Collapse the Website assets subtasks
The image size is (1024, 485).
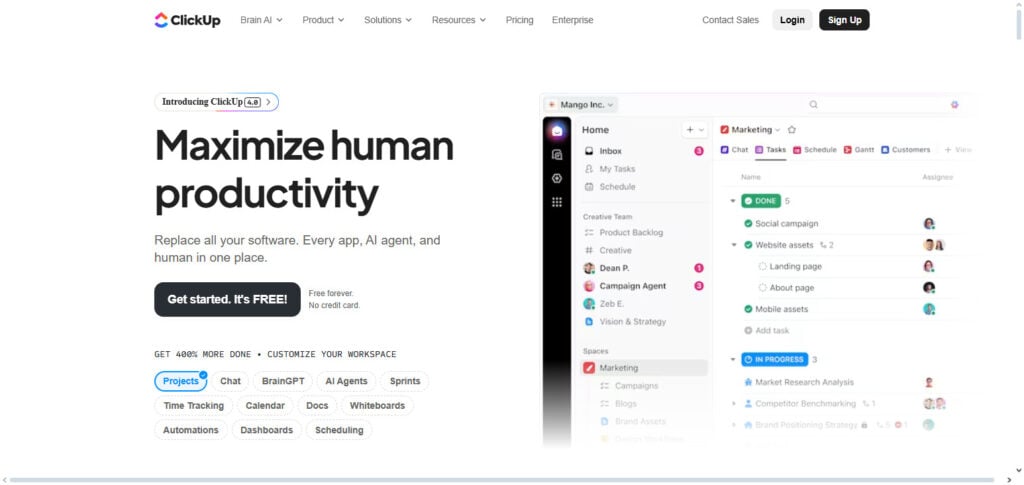[x=733, y=245]
